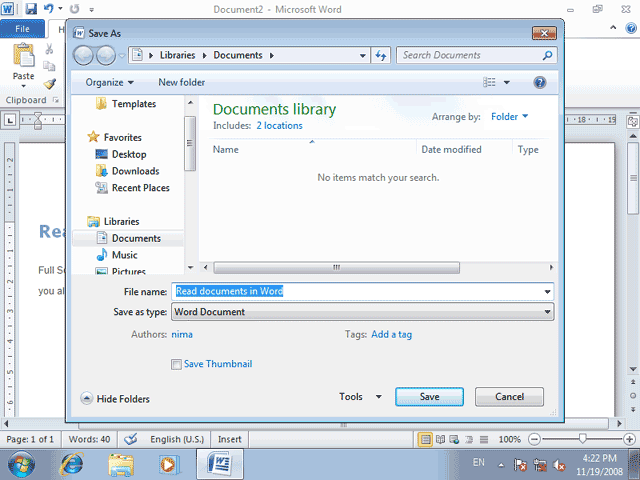
Task: Click the Word Help question mark icon
Action: point(631,28)
